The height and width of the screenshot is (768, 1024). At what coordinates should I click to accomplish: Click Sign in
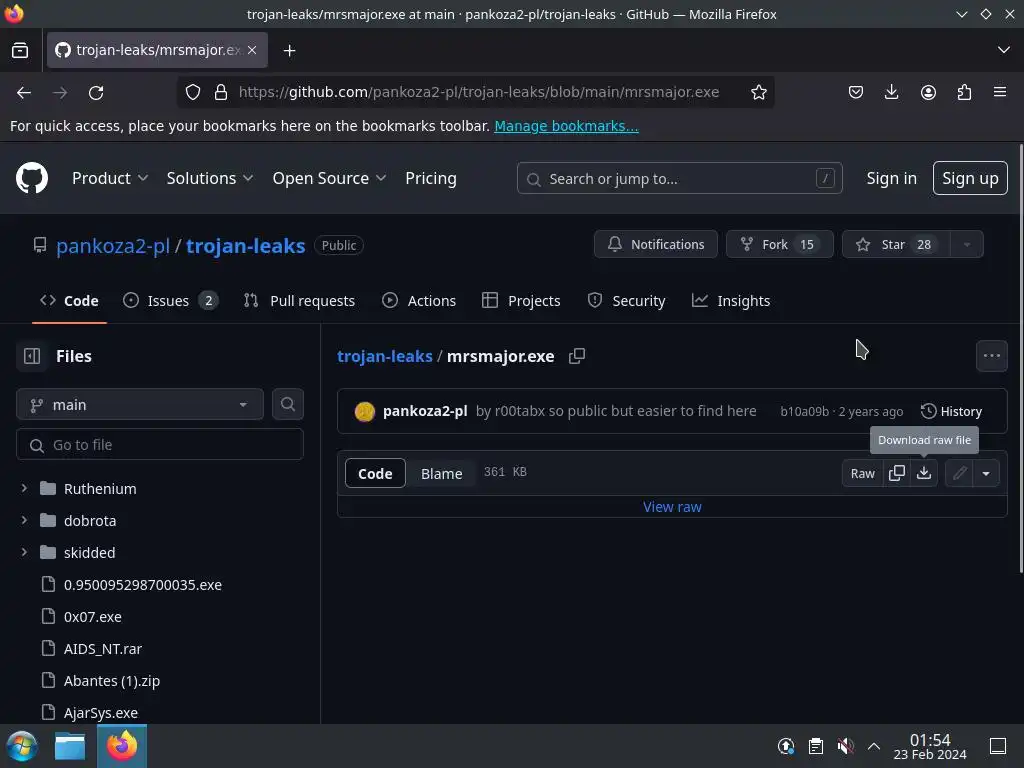(891, 178)
